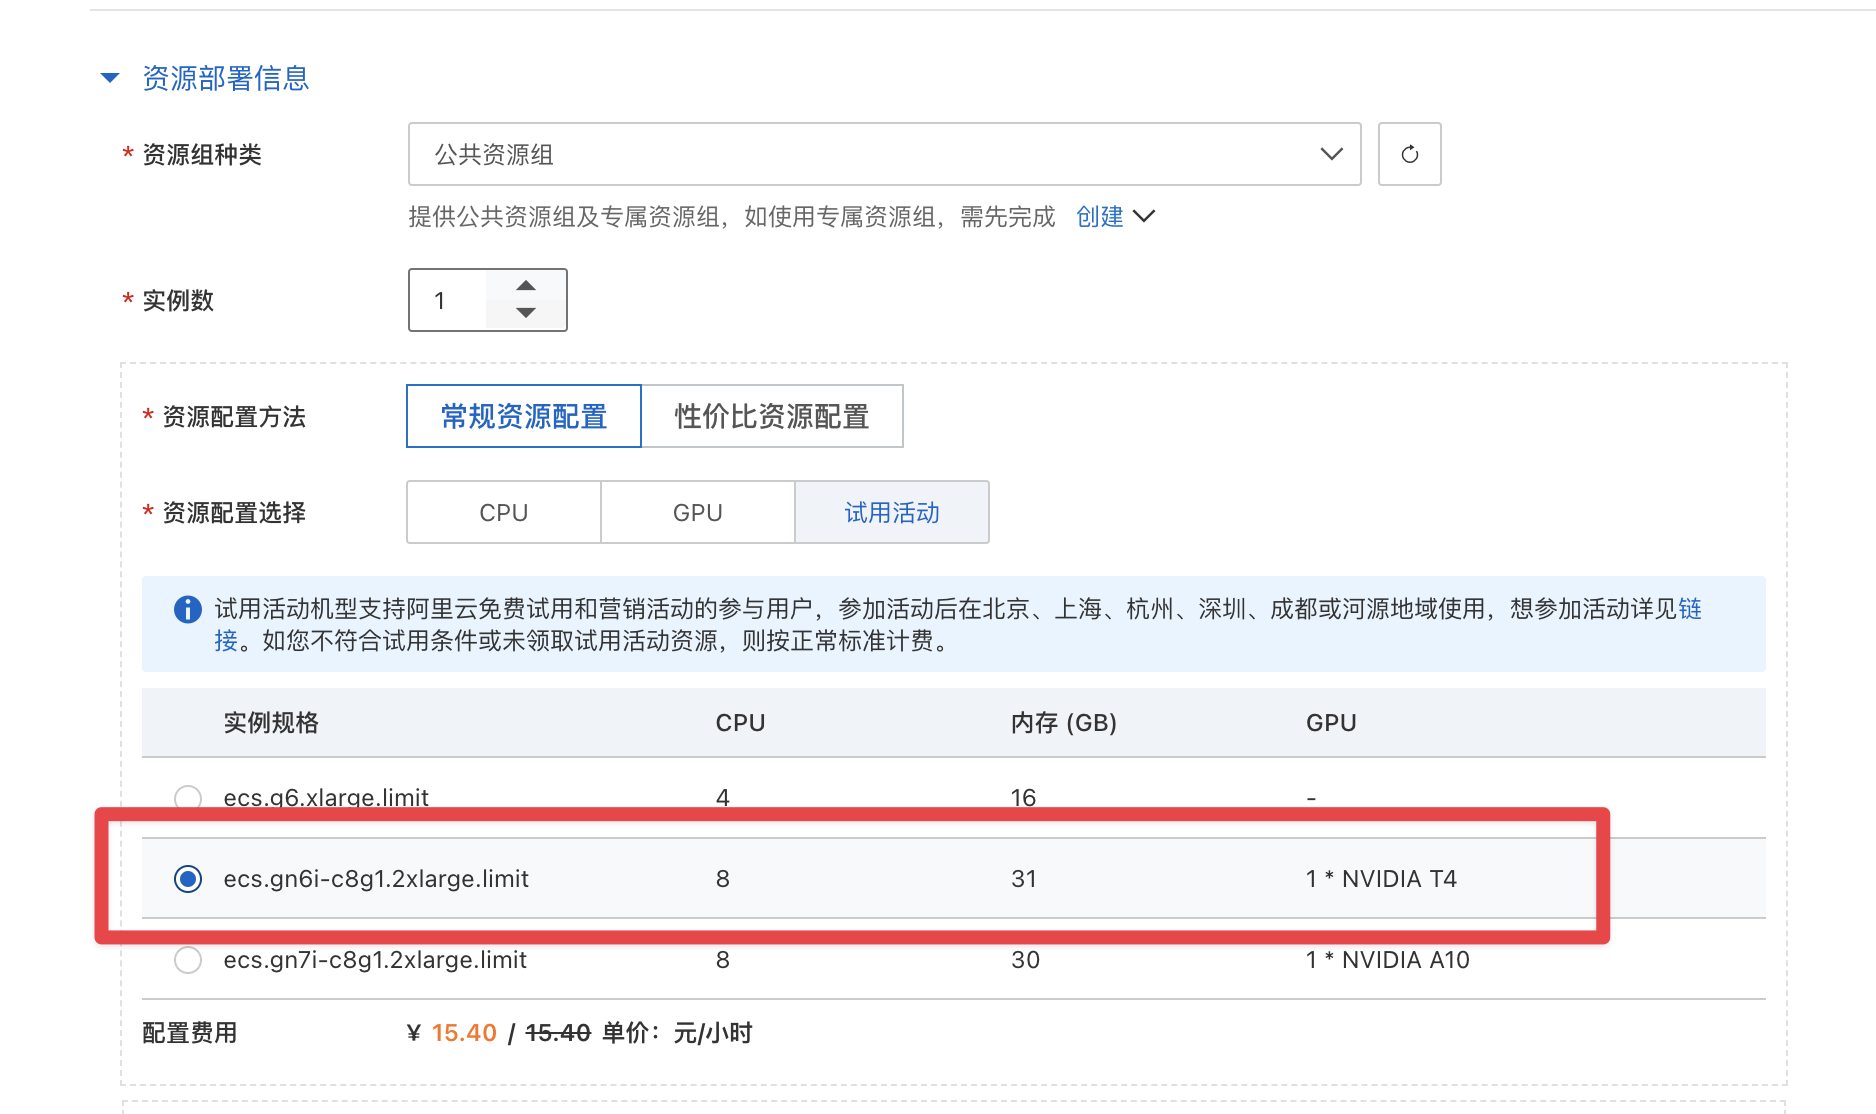Screen dimensions: 1876x1114
Task: Click the GPU column header
Action: 1331,723
